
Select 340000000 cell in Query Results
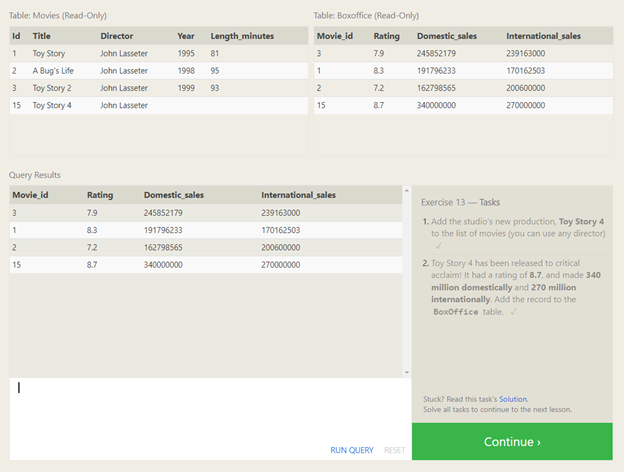pos(167,265)
